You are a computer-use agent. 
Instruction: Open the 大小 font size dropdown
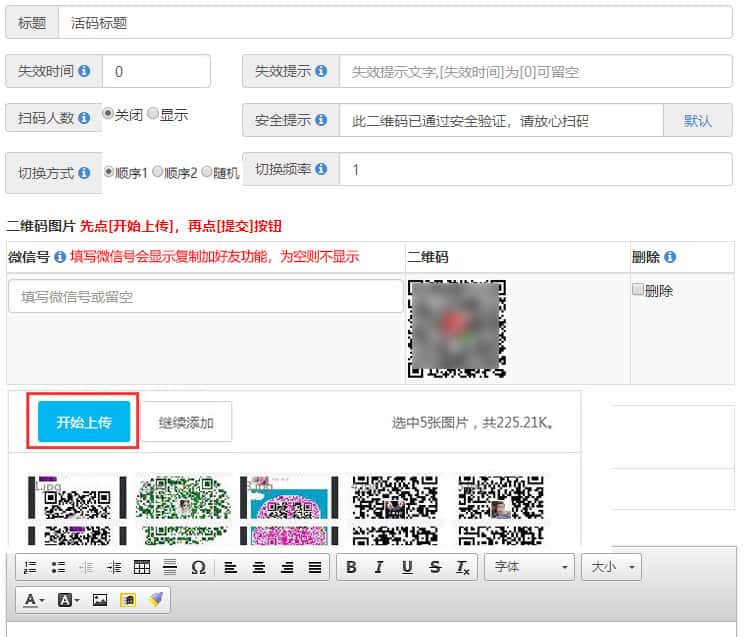[x=612, y=567]
